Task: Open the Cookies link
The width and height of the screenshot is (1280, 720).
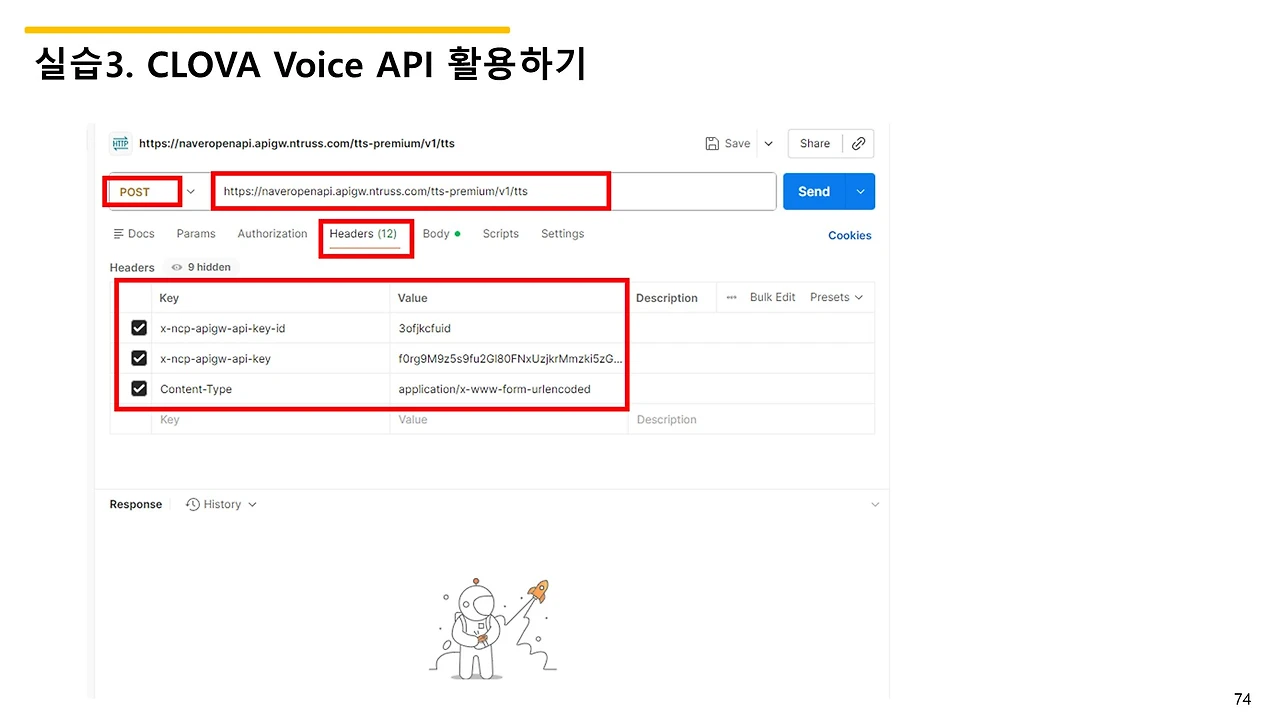Action: [850, 236]
